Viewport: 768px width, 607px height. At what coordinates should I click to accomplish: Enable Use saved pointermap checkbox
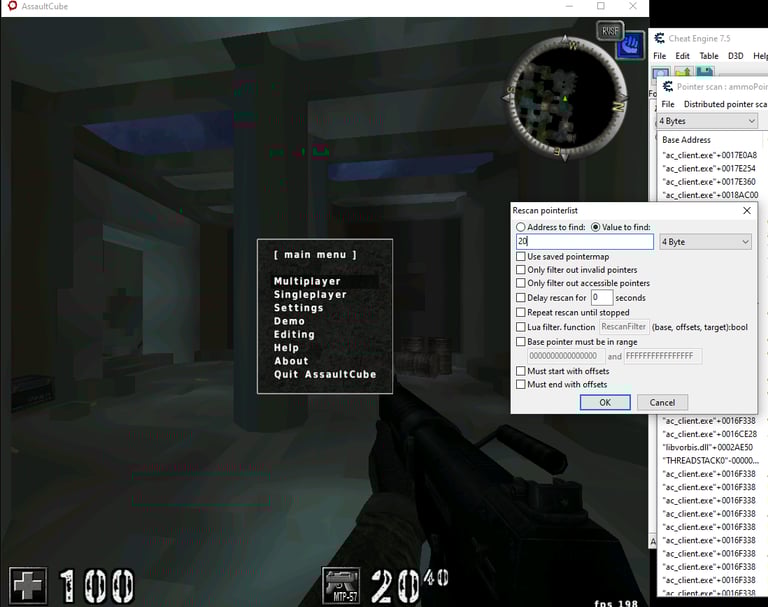521,257
